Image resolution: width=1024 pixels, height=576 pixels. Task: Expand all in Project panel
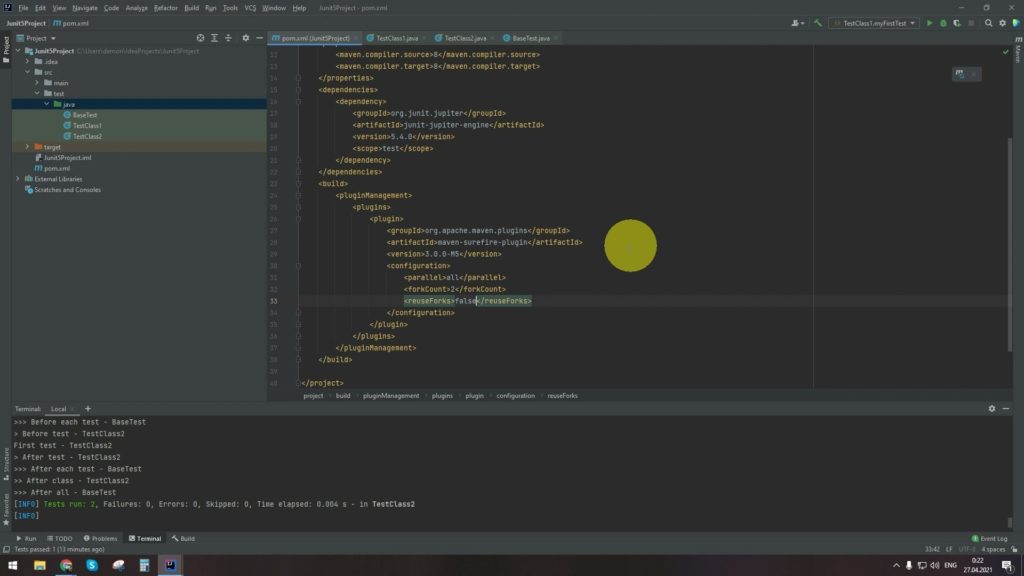coord(214,38)
